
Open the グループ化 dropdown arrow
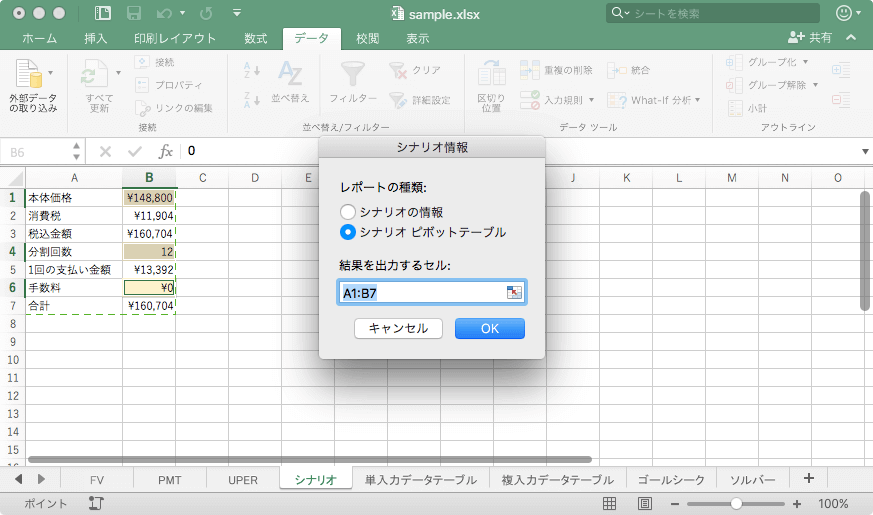(806, 62)
